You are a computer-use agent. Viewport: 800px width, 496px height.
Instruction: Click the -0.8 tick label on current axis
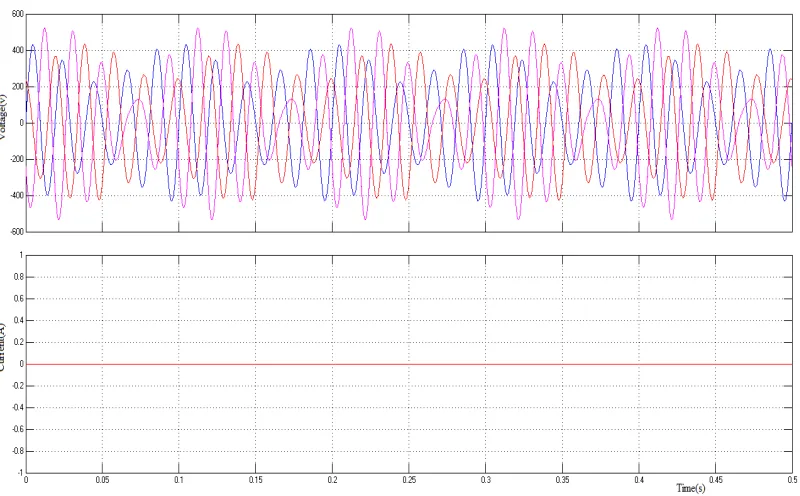18,452
